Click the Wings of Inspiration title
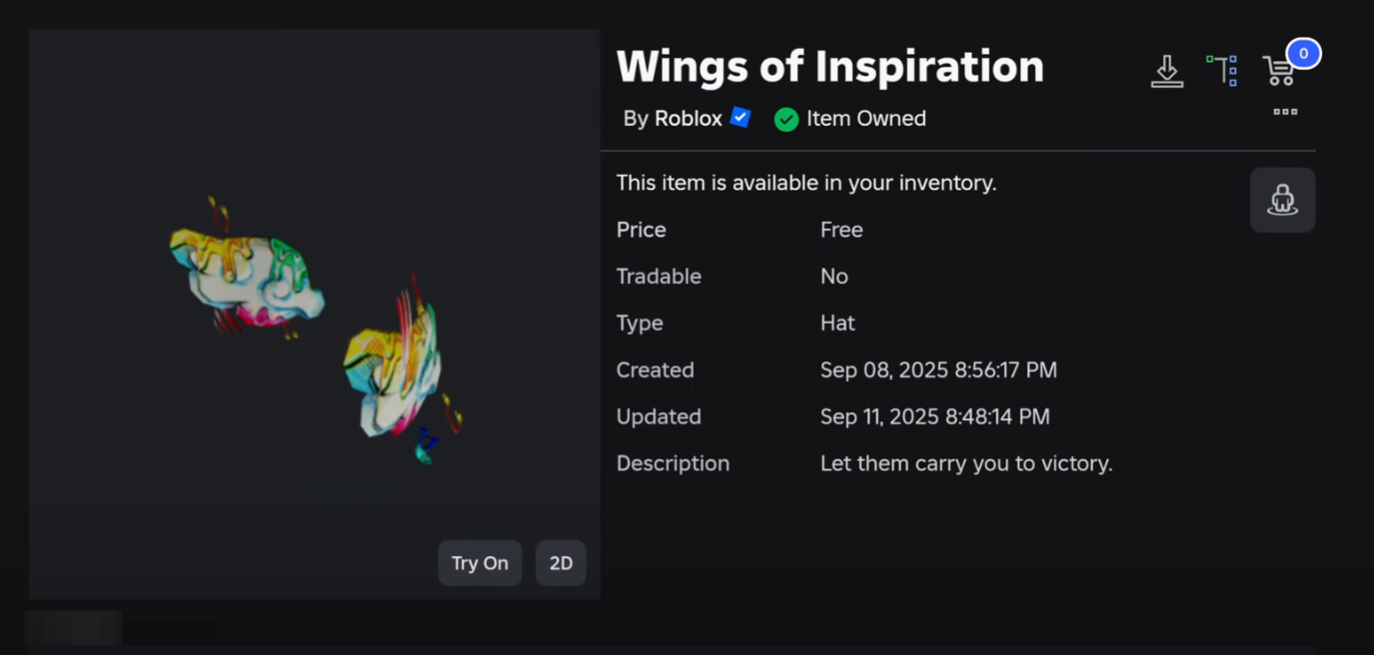 [x=829, y=66]
